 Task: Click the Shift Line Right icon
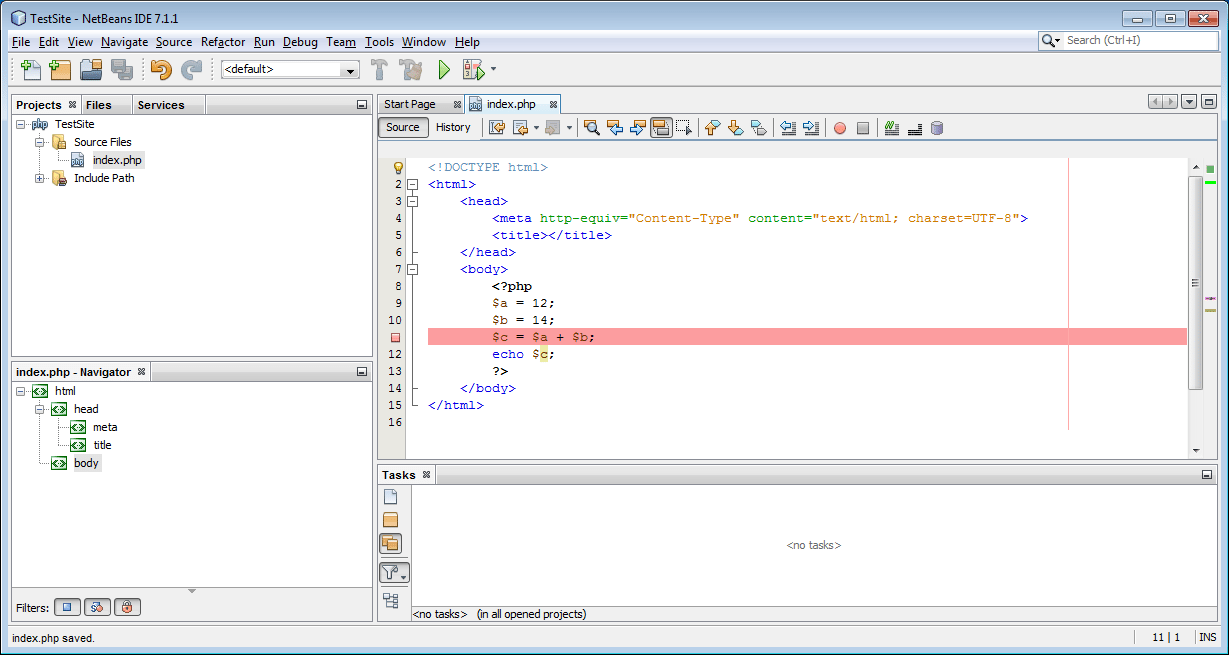pos(811,127)
